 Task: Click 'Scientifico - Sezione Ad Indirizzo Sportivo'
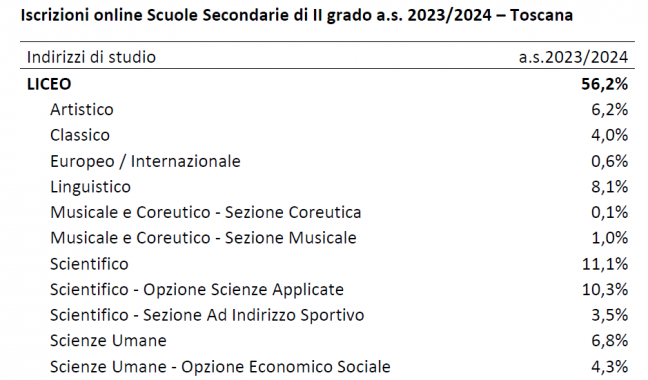[207, 315]
